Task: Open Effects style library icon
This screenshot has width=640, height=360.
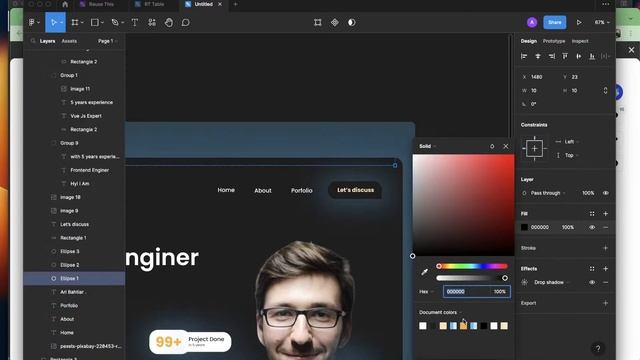Action: coord(592,269)
